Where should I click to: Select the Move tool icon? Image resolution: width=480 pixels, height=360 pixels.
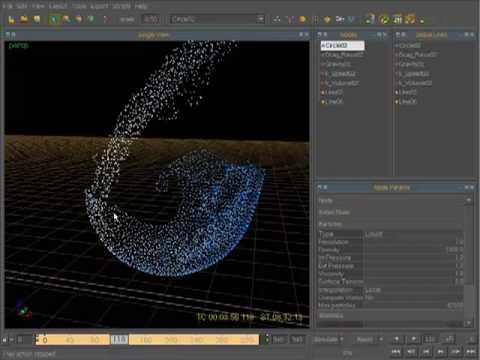66,20
